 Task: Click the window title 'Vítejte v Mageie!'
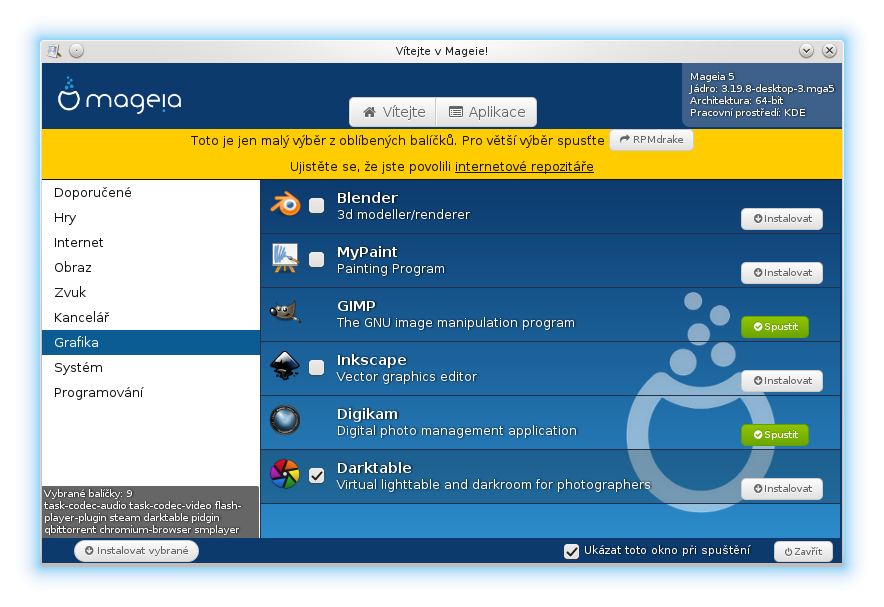(442, 51)
